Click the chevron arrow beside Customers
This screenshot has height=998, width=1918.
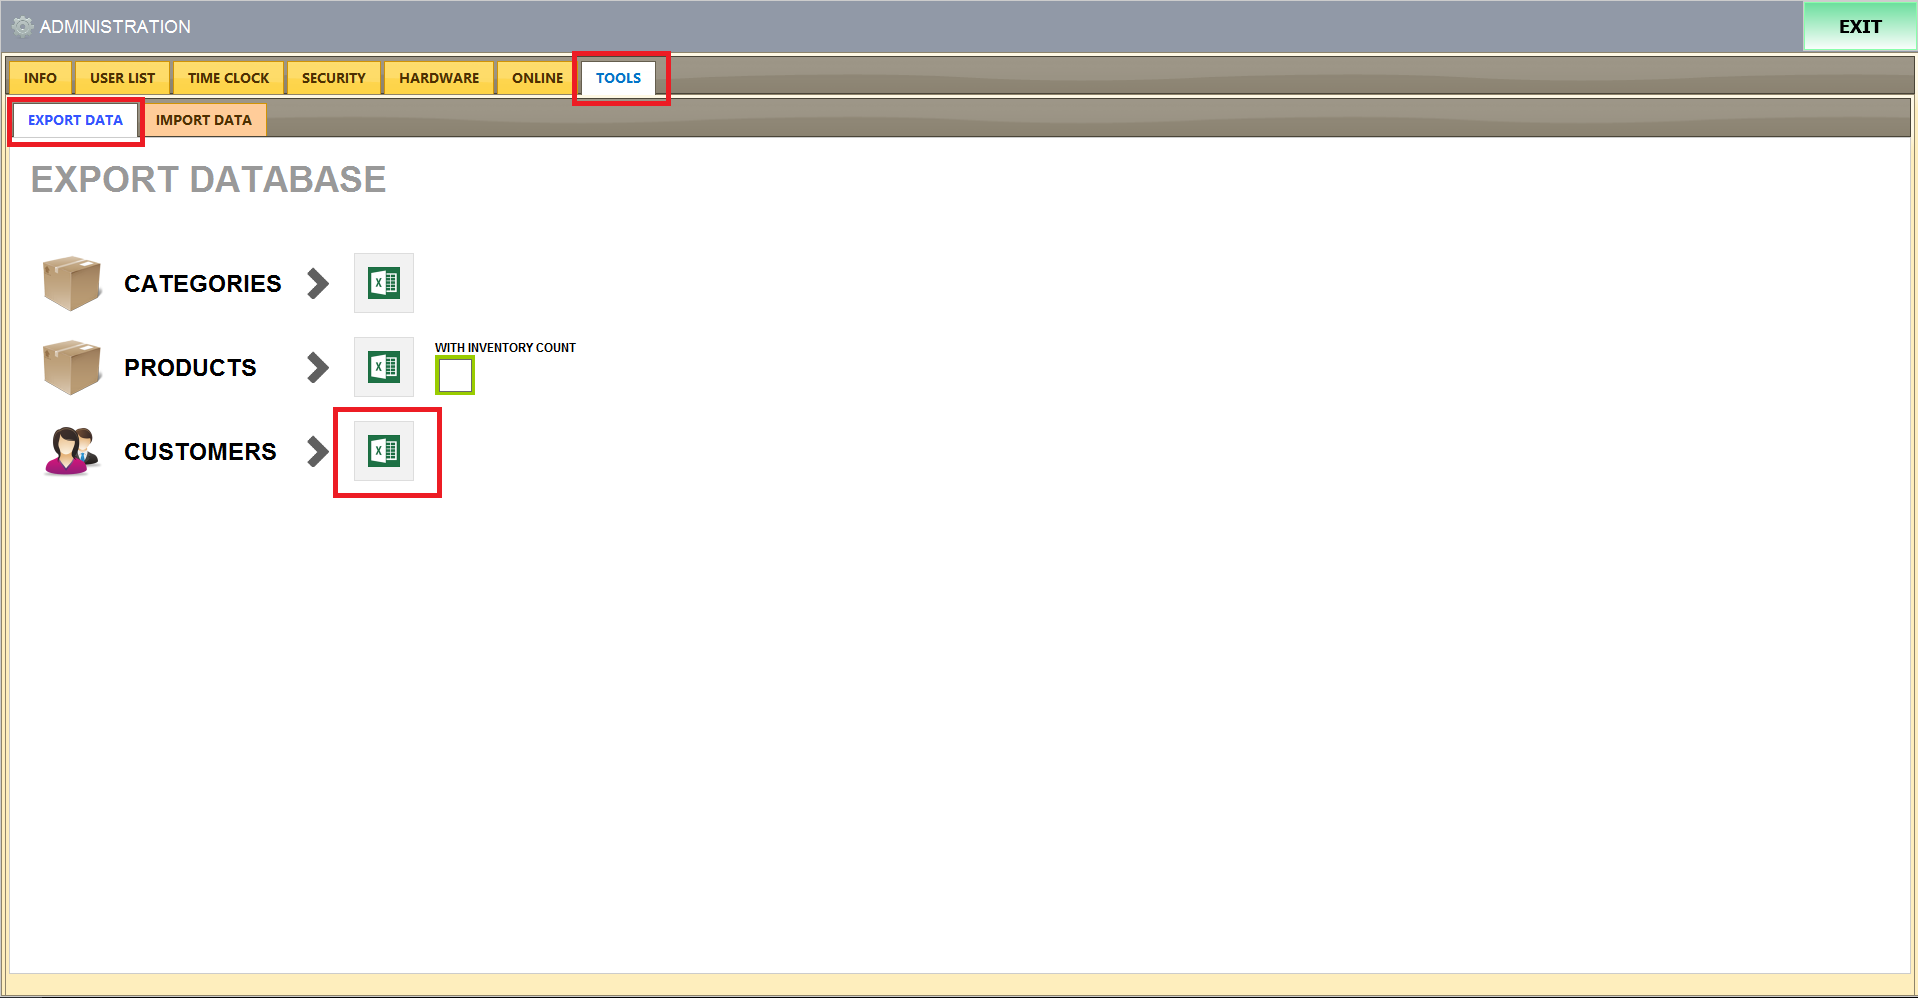(318, 451)
